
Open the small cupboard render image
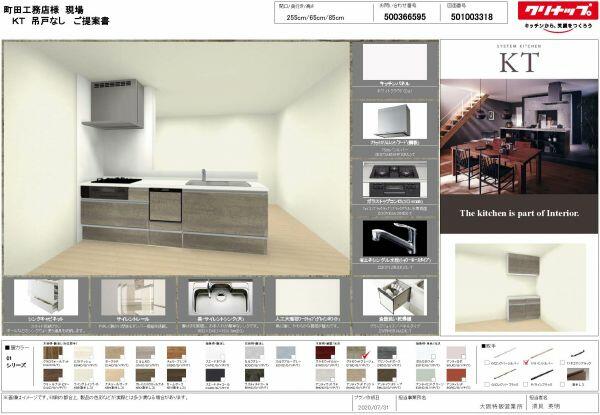click(520, 288)
